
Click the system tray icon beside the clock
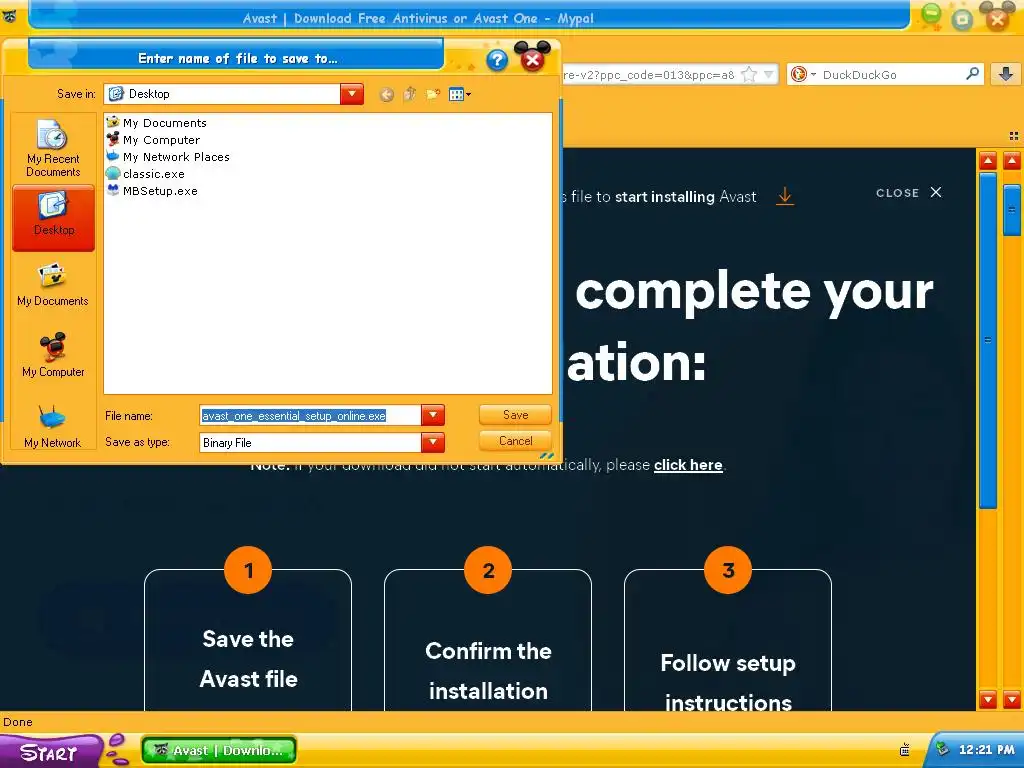[x=942, y=749]
